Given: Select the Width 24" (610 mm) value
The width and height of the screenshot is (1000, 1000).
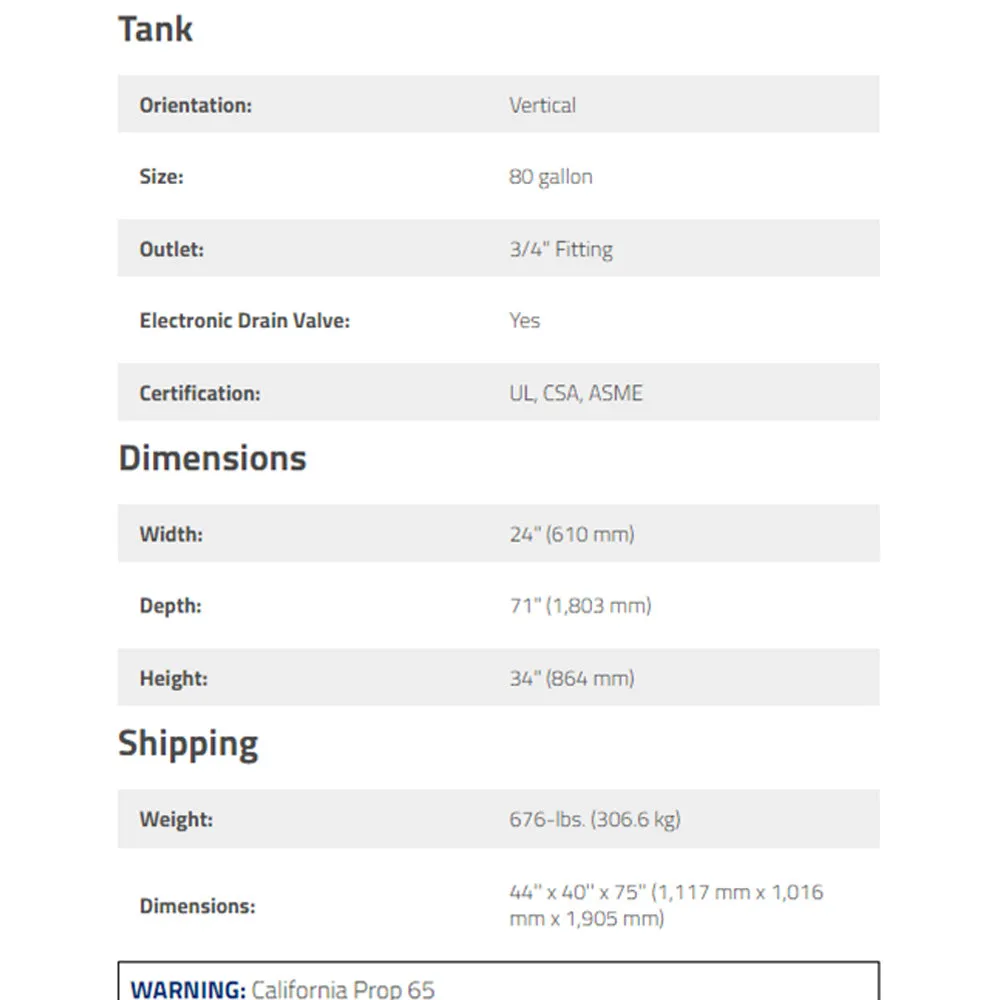Looking at the screenshot, I should click(x=571, y=534).
